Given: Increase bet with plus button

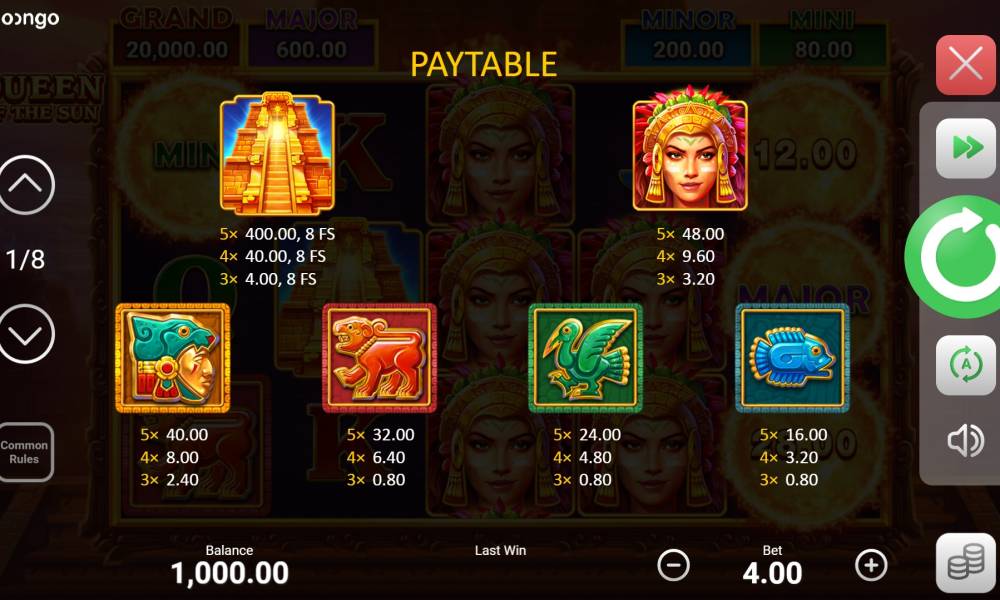Looking at the screenshot, I should coord(871,565).
